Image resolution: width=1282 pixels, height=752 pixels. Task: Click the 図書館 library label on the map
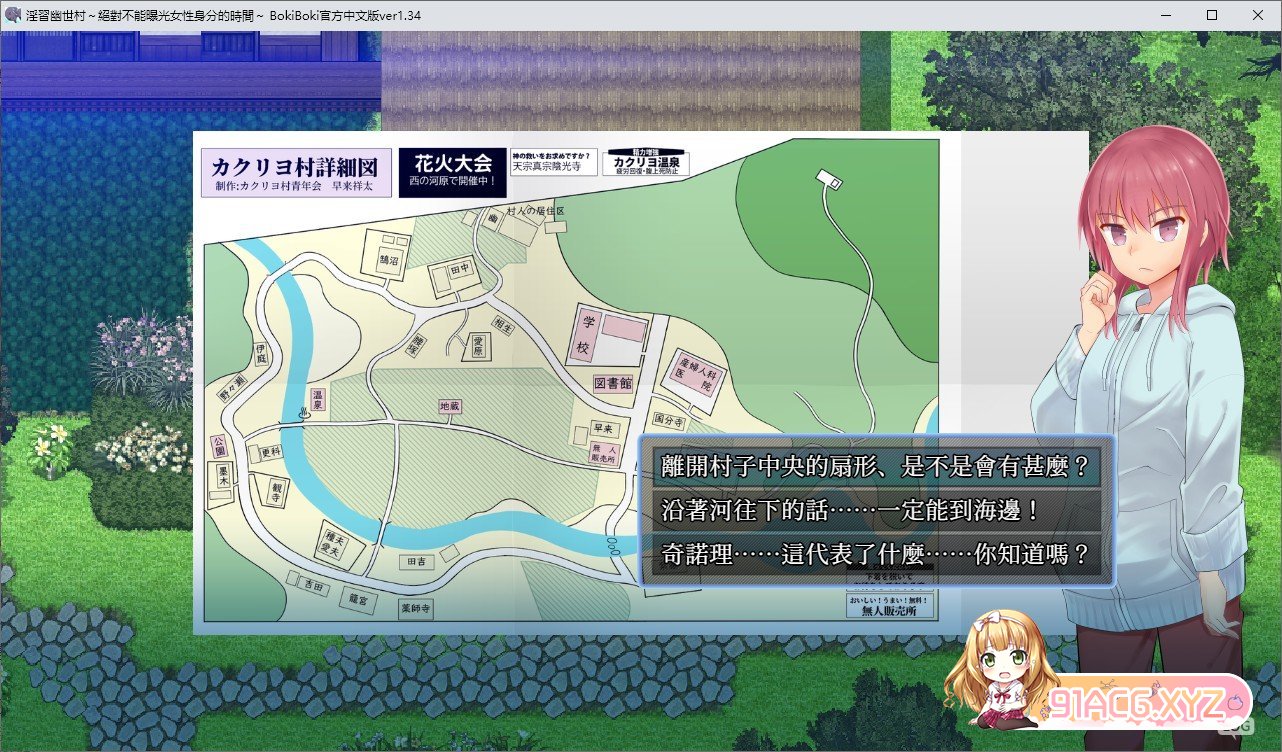(x=613, y=383)
